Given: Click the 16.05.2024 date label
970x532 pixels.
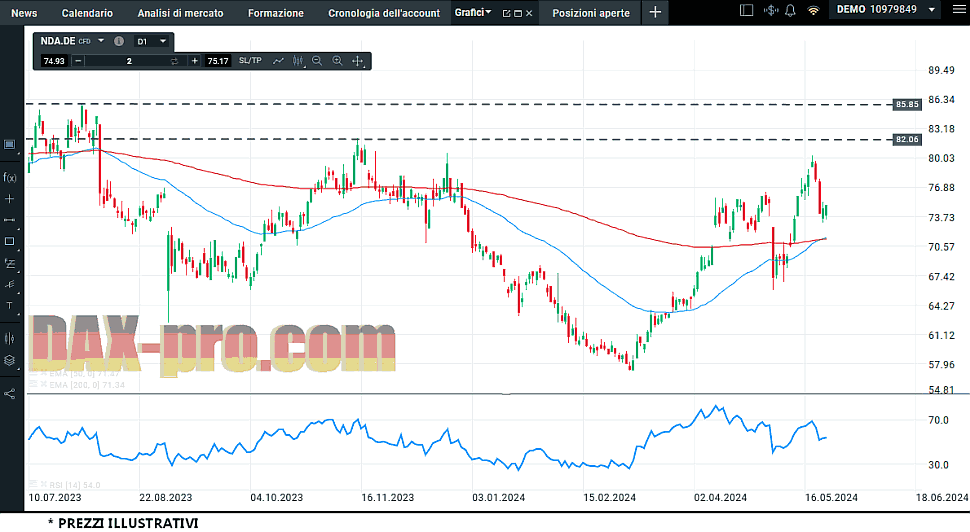Looking at the screenshot, I should coord(831,497).
